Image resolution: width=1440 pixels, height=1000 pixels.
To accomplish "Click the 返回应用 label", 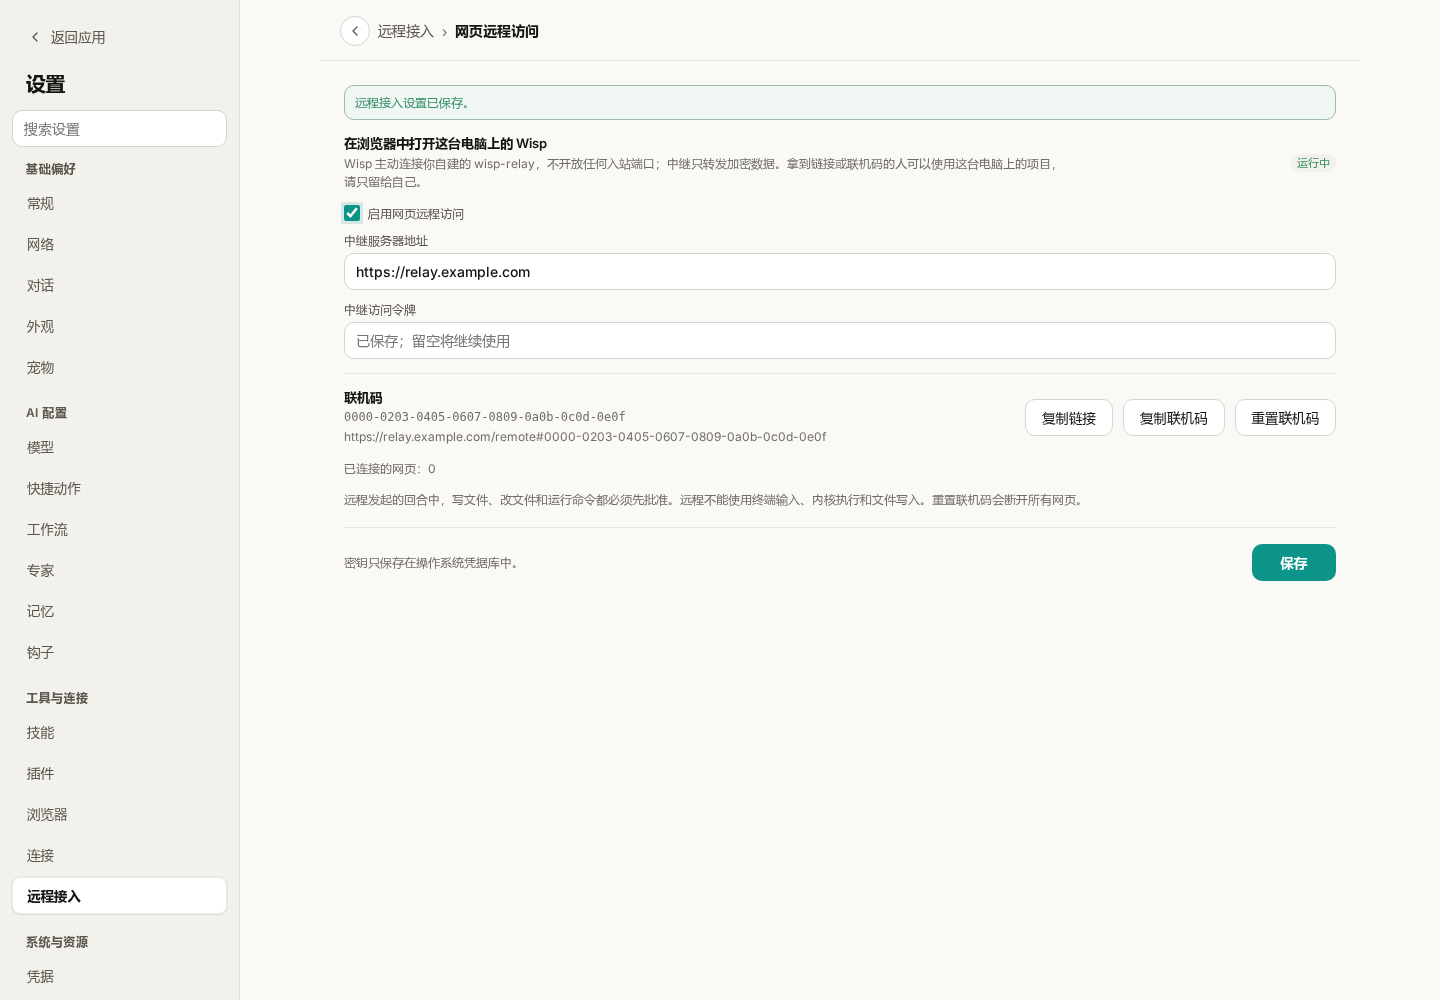I will [78, 37].
